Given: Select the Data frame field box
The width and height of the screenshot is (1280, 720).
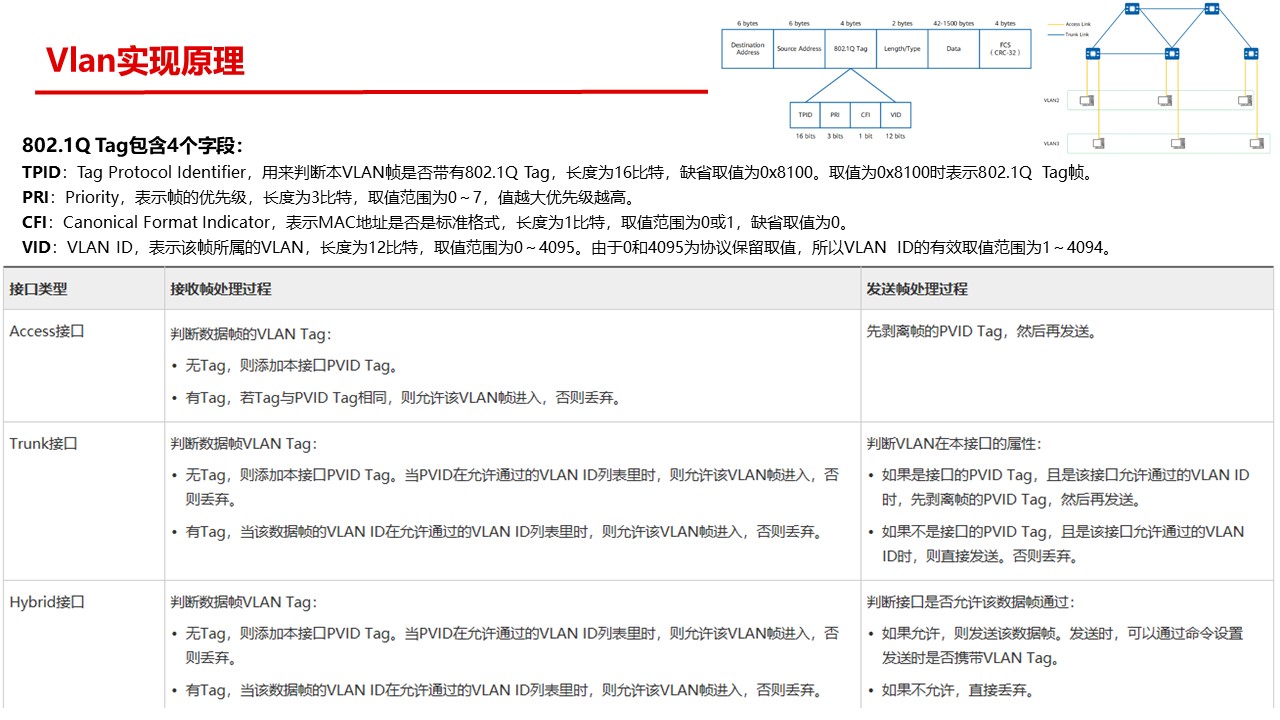Looking at the screenshot, I should [x=953, y=48].
